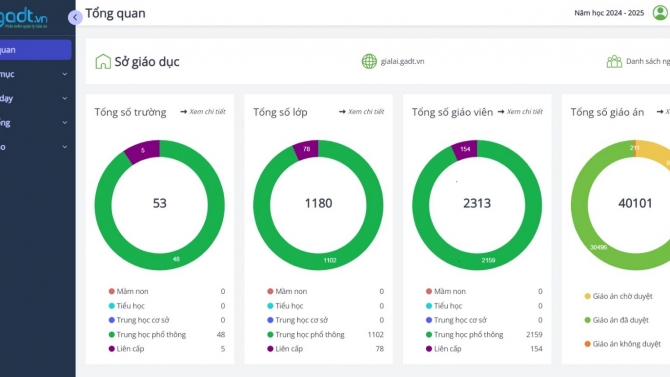Open the gialai.gadt.vn link

(403, 61)
